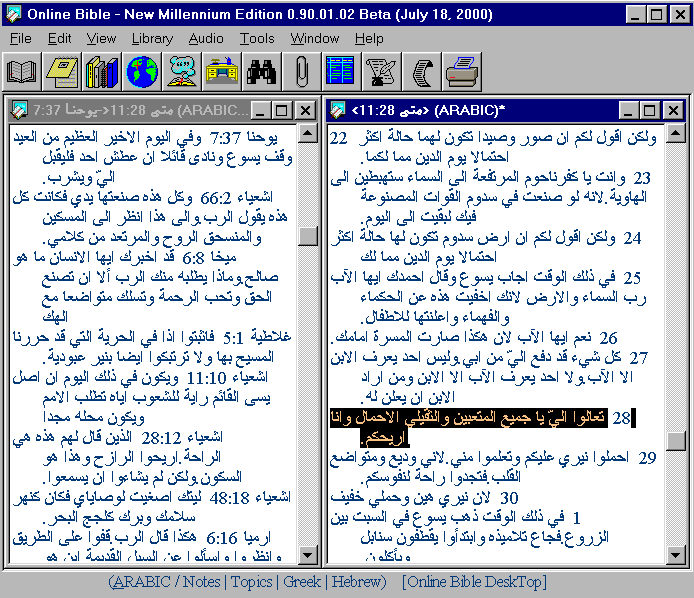This screenshot has height=598, width=694.
Task: Click the paperclip toolbar icon
Action: 301,72
